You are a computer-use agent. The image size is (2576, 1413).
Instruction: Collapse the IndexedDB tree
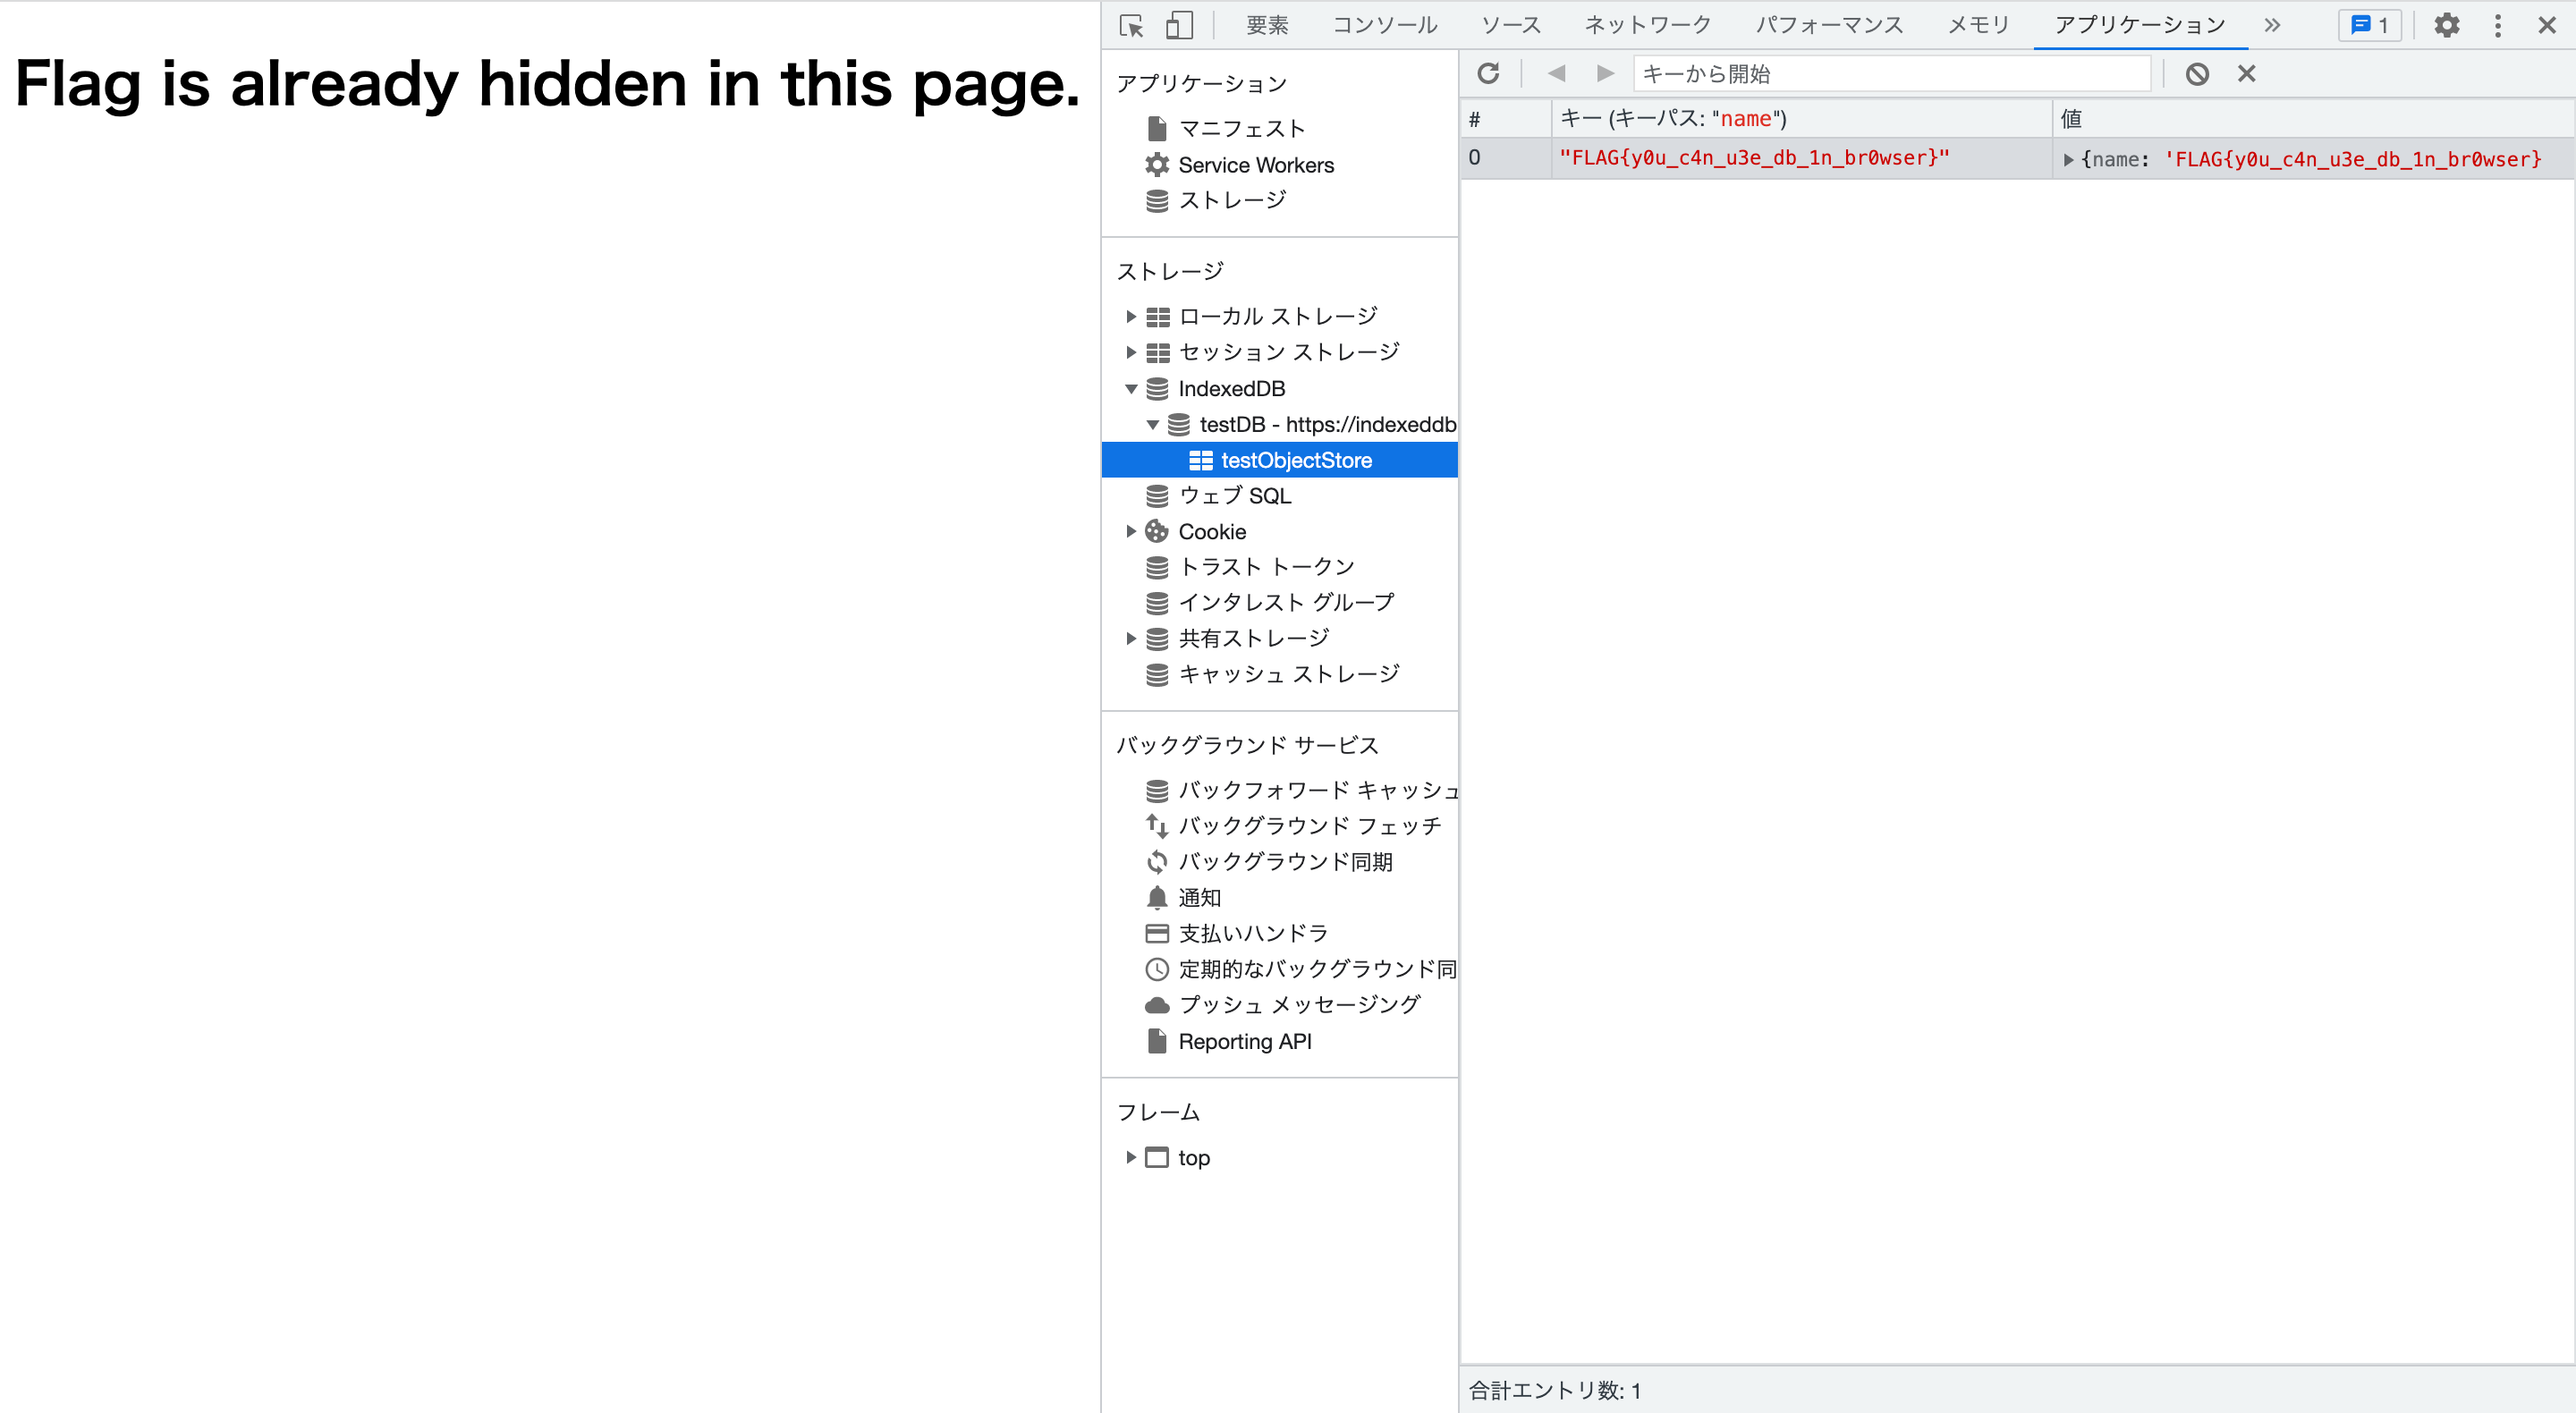pyautogui.click(x=1131, y=389)
